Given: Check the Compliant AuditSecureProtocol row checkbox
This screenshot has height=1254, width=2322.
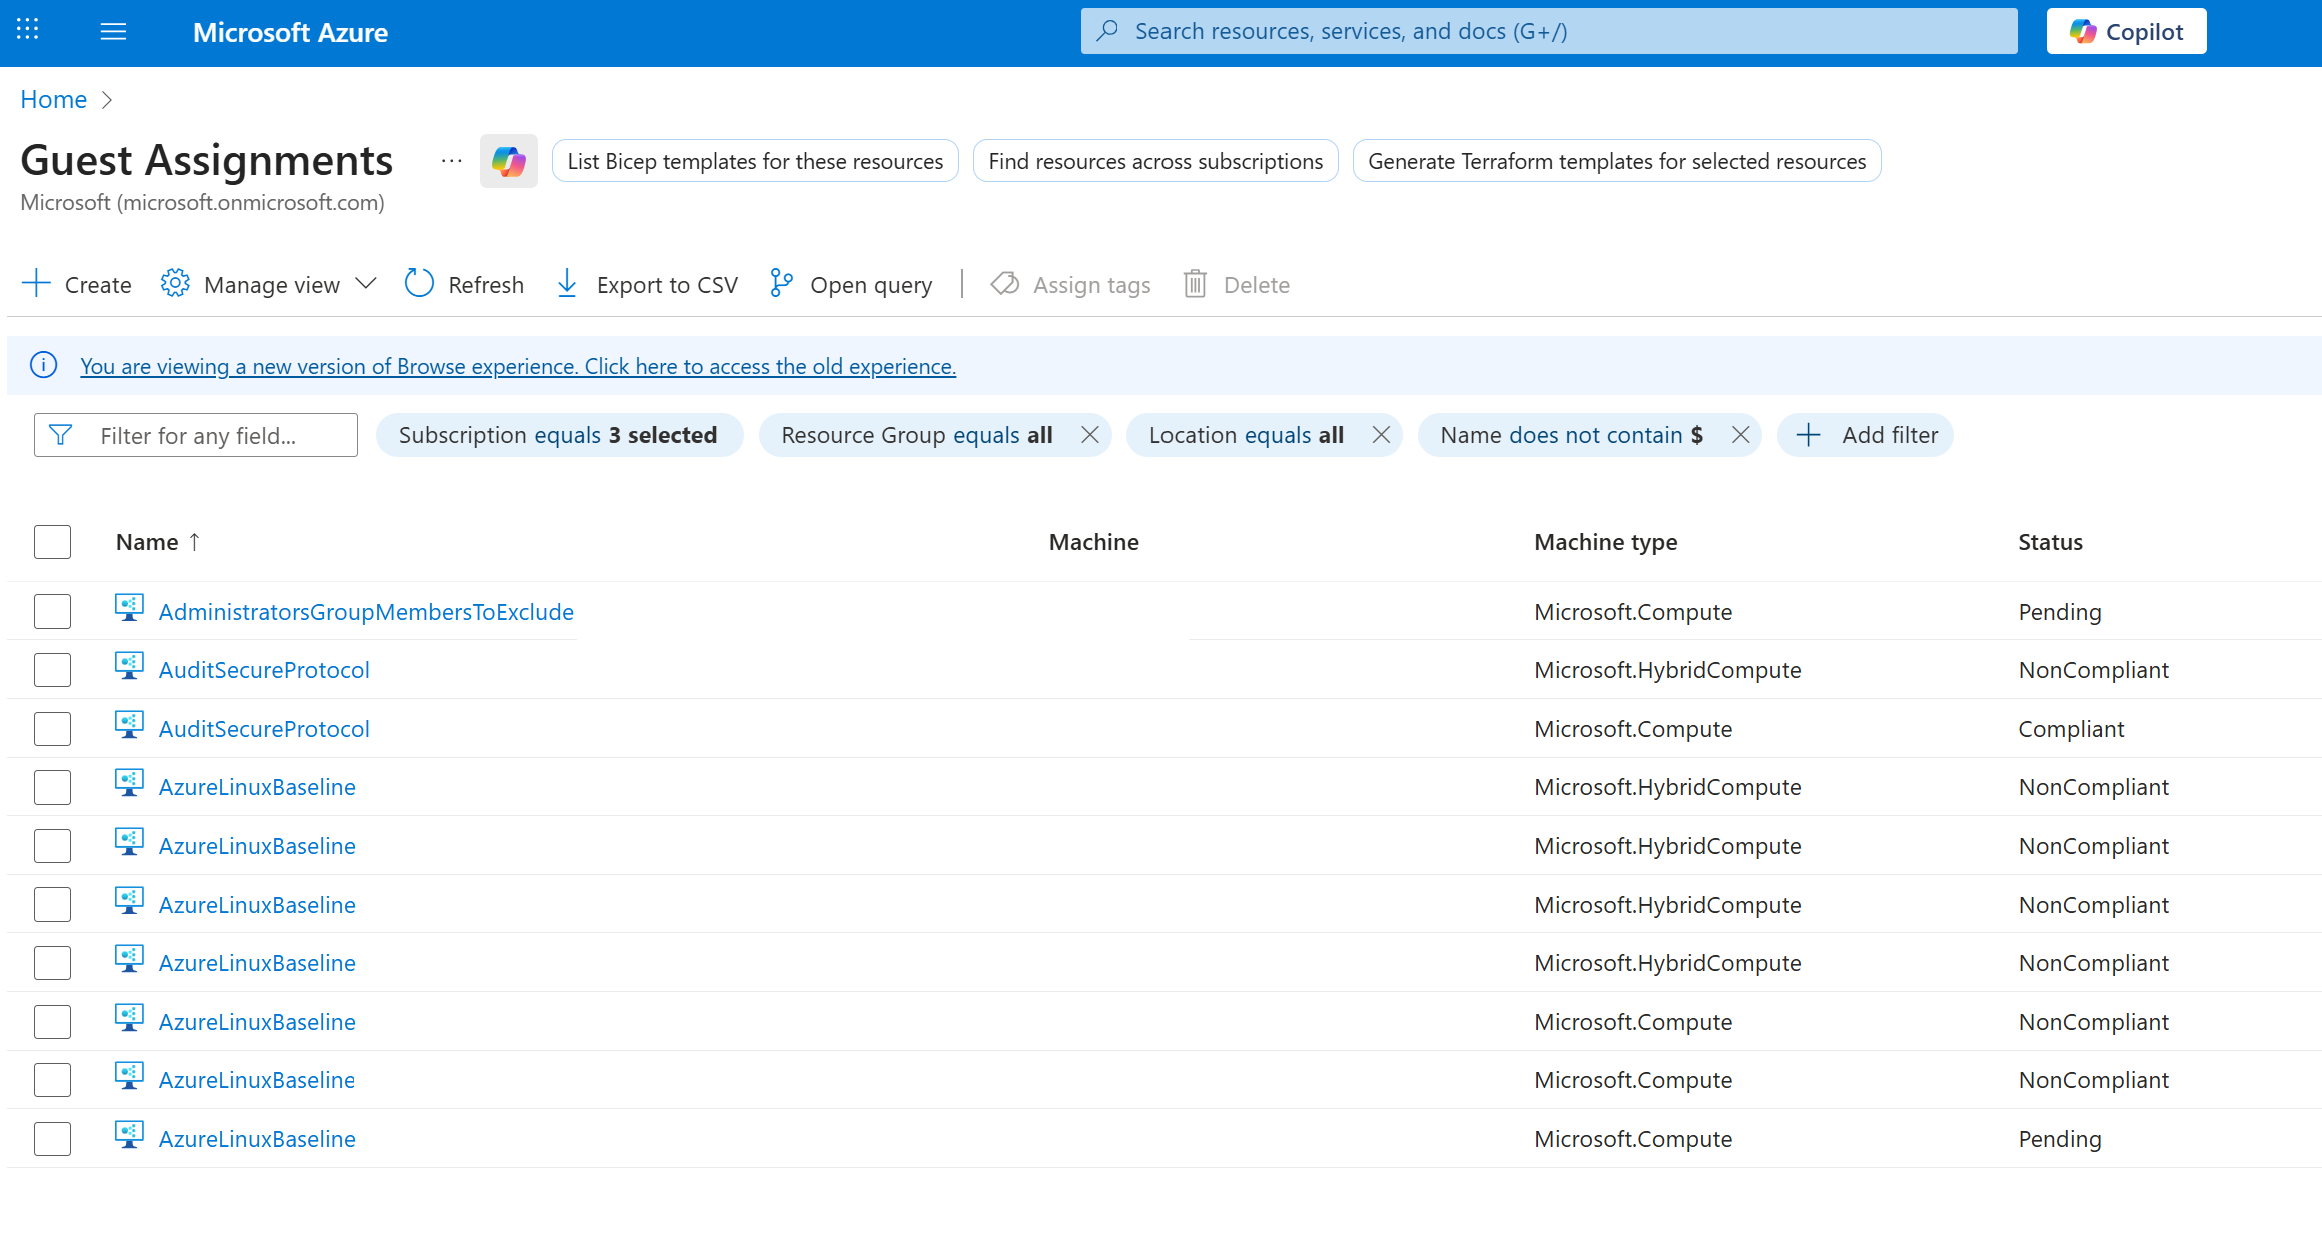Looking at the screenshot, I should 52,728.
